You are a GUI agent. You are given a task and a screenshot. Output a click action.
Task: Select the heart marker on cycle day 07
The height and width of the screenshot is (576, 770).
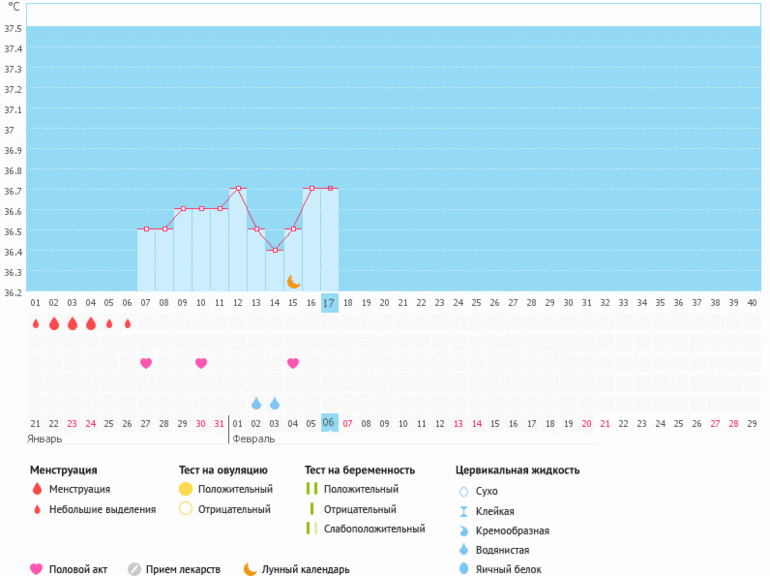click(x=146, y=363)
